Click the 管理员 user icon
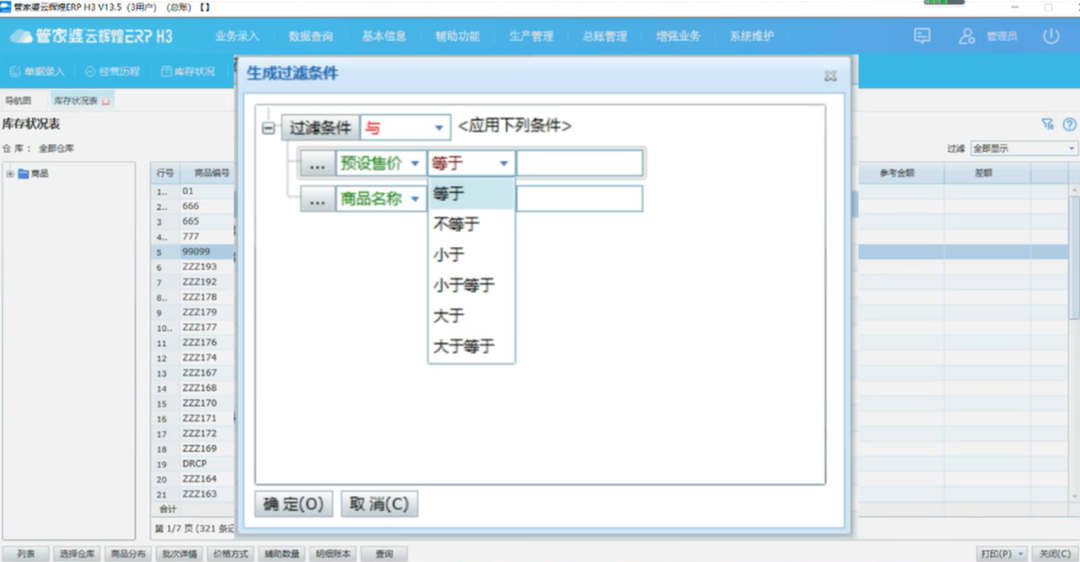1080x562 pixels. 967,36
